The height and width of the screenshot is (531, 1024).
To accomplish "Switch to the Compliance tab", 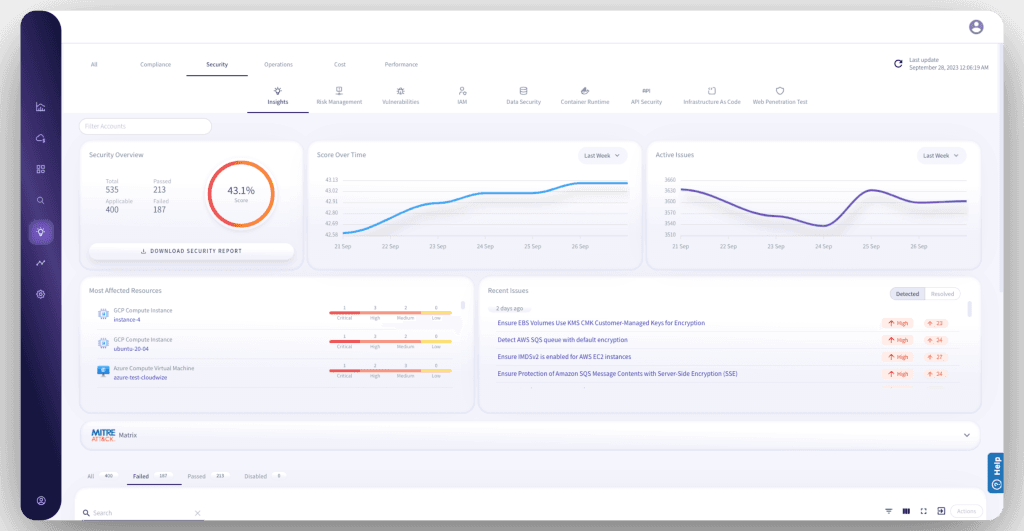I will 155,64.
